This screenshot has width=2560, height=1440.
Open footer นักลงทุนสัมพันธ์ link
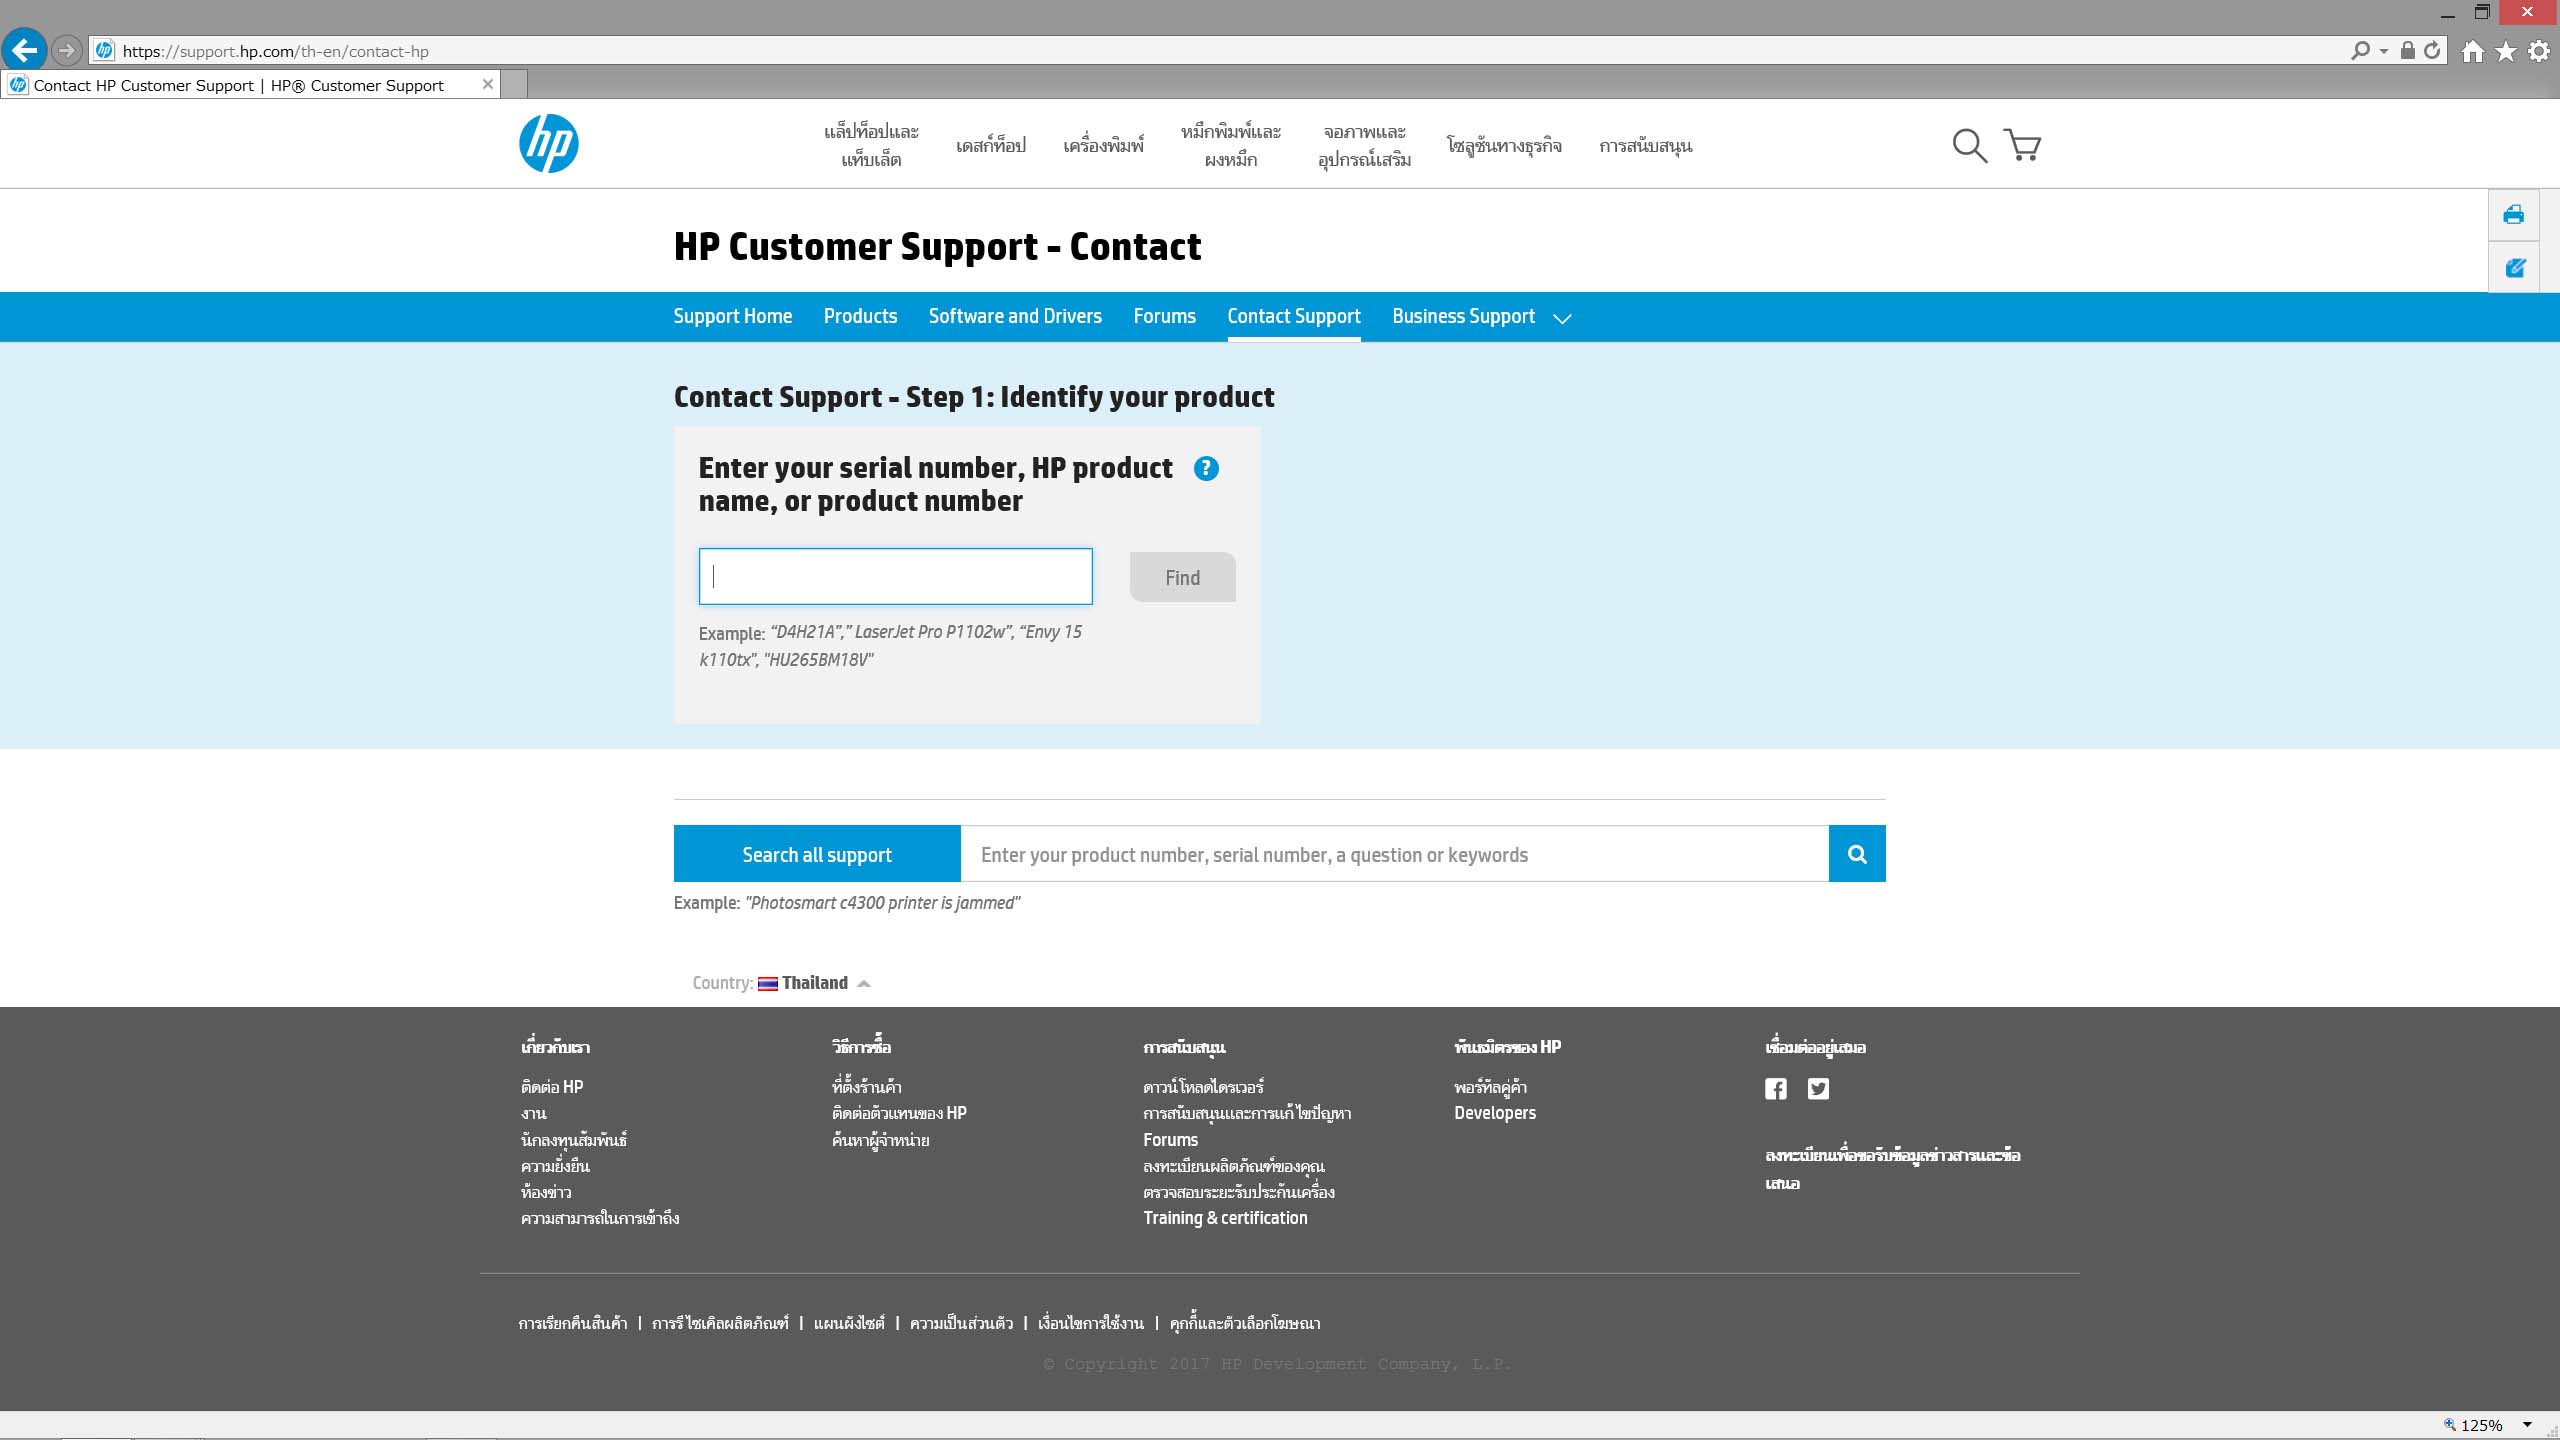574,1140
